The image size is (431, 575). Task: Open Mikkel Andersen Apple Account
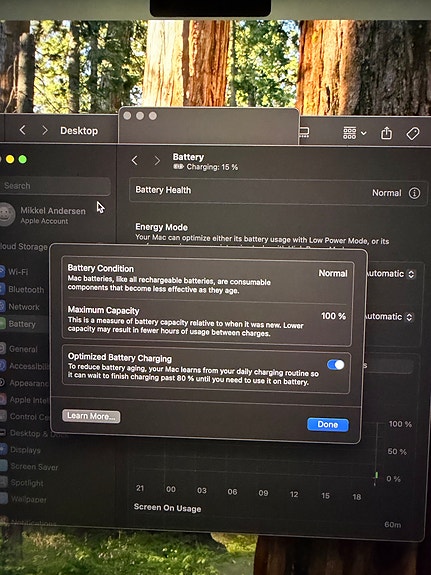coord(44,215)
